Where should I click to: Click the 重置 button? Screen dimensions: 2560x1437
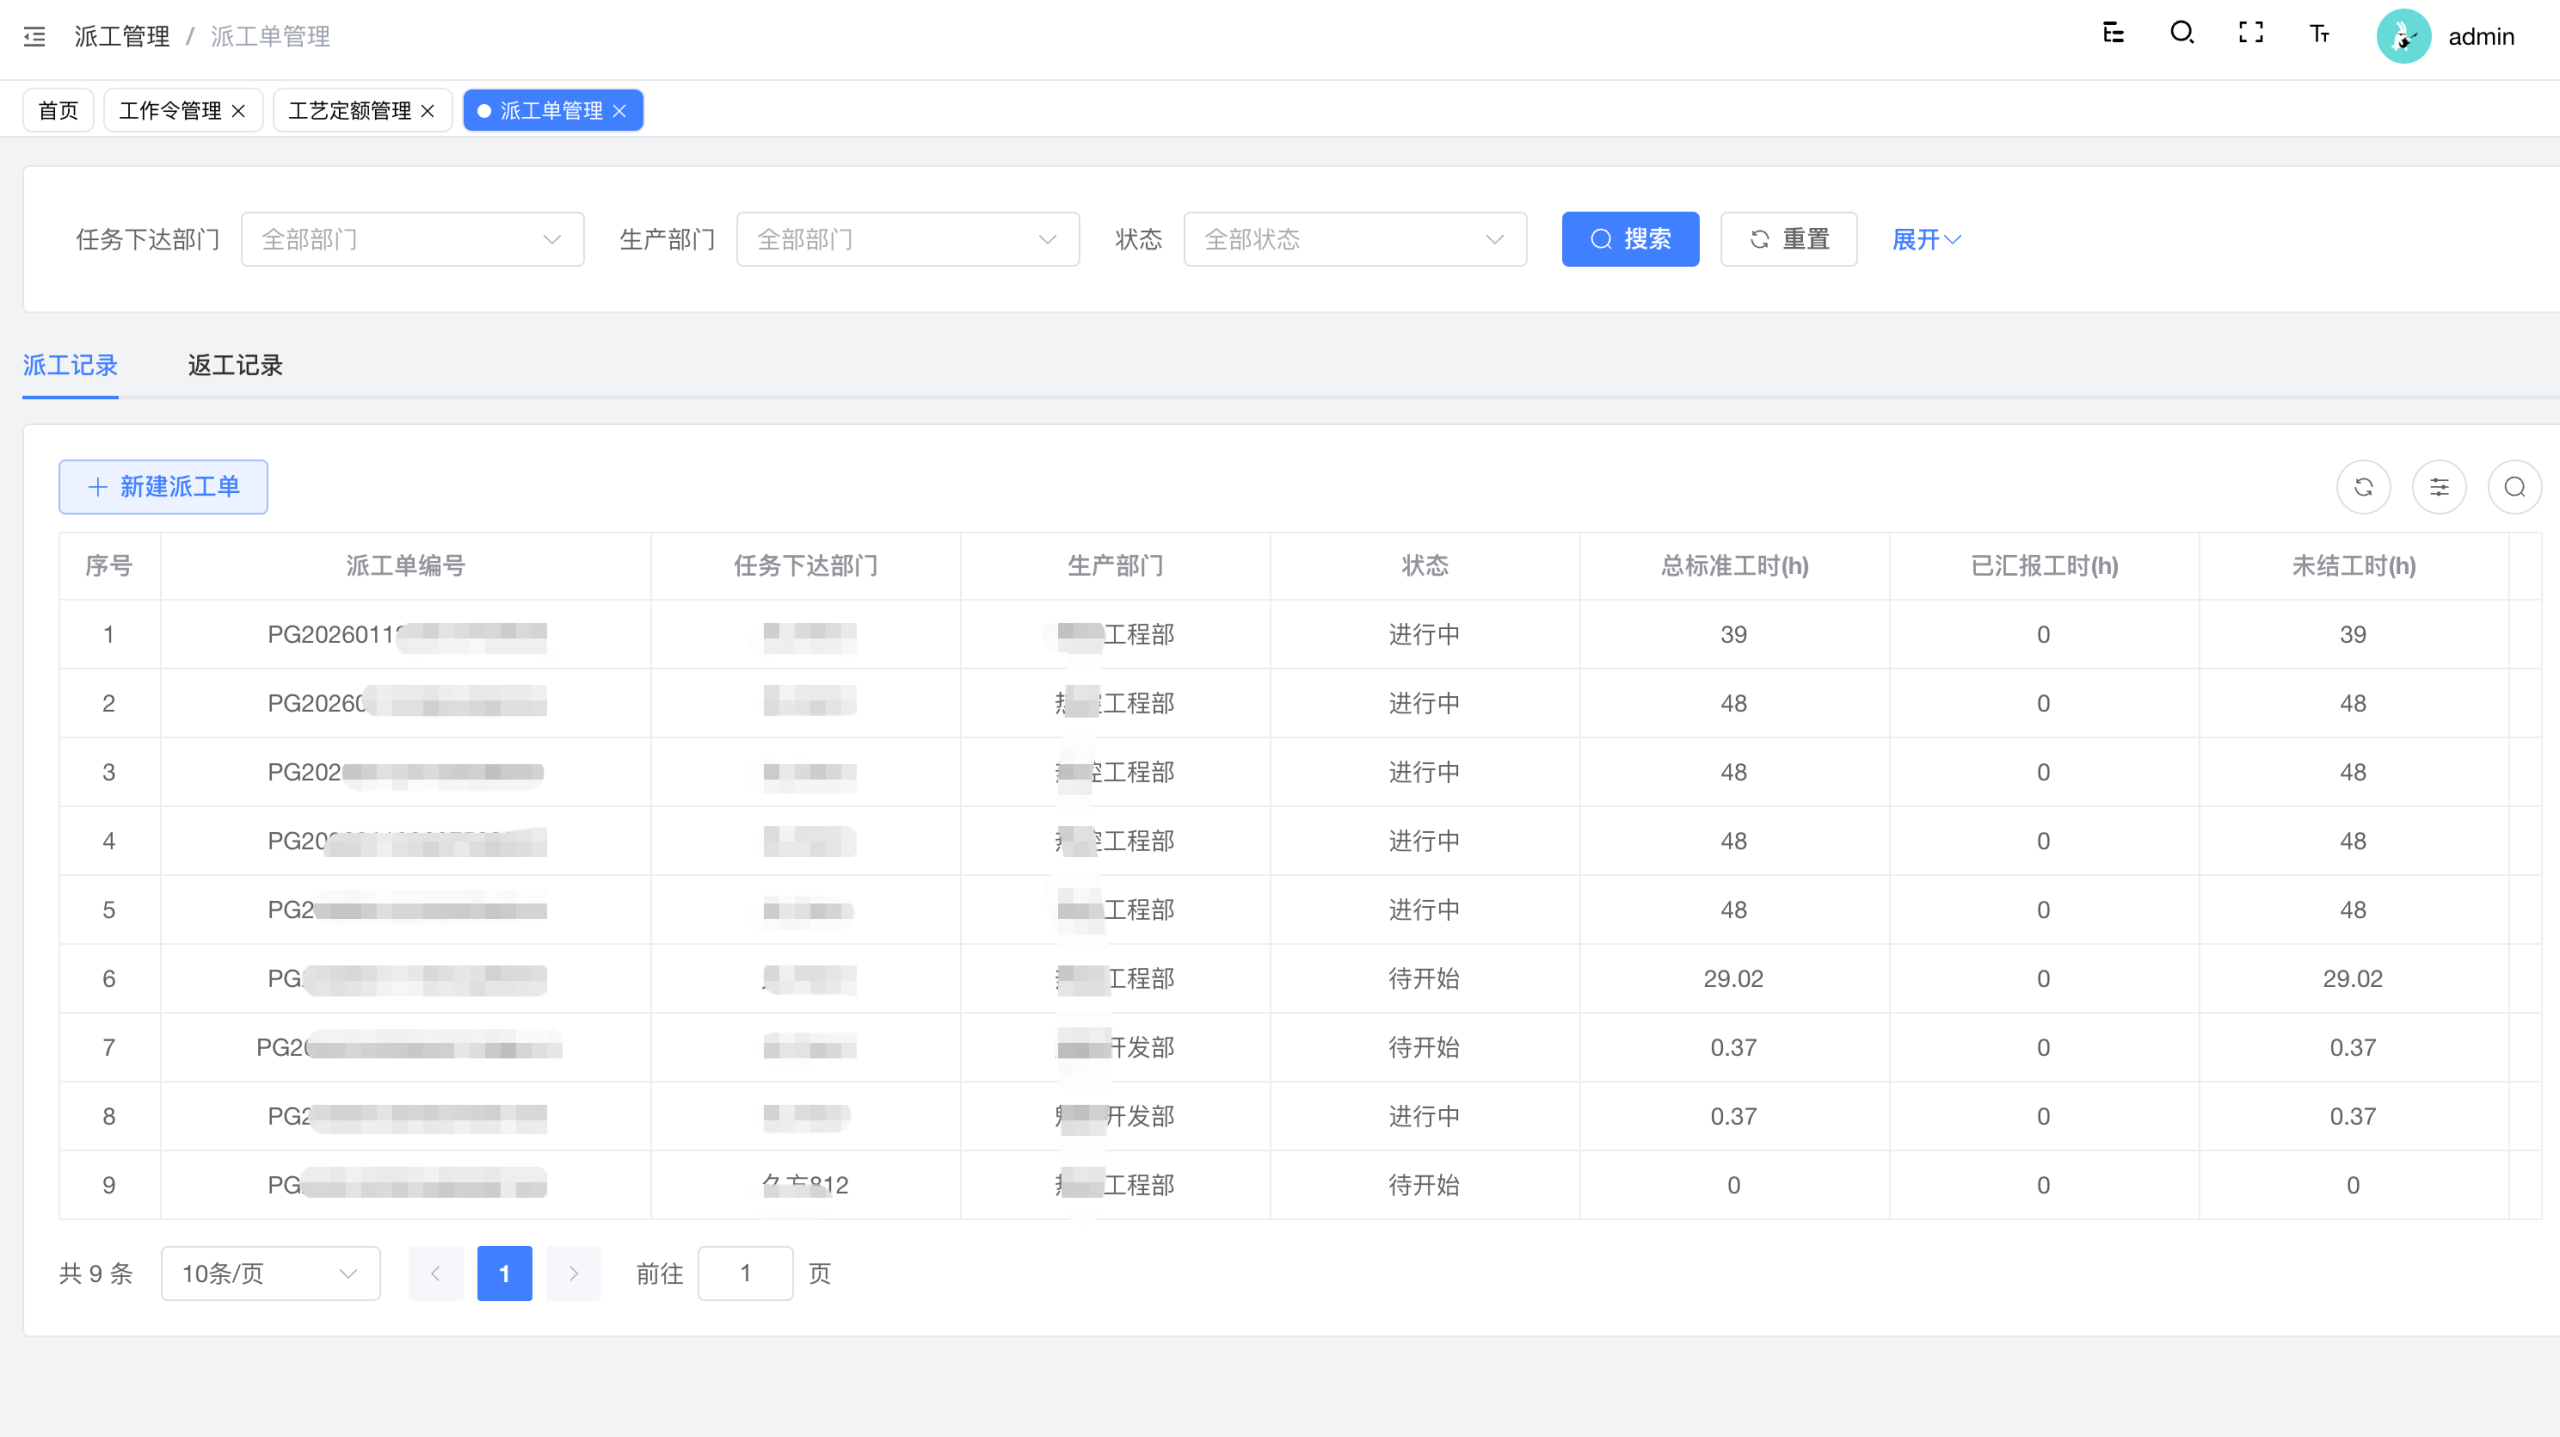point(1789,239)
